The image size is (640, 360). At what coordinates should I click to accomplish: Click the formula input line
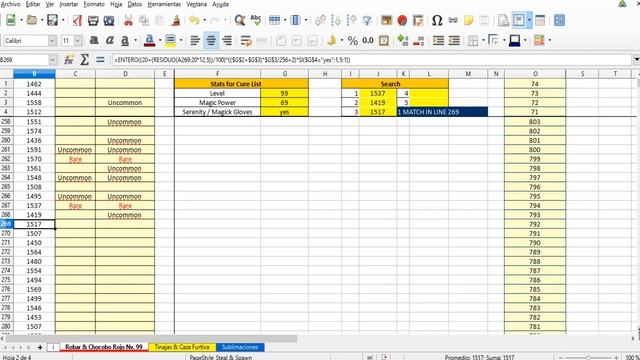tap(372, 60)
